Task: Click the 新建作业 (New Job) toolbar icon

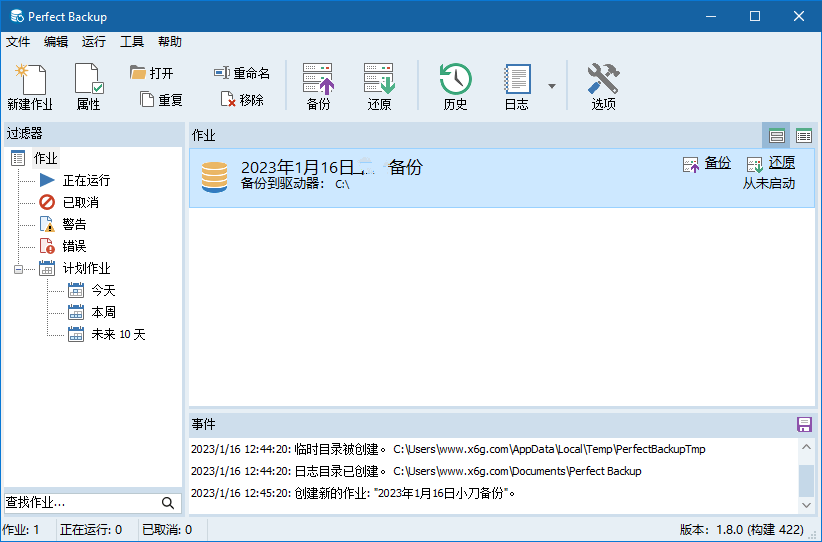Action: pos(29,85)
